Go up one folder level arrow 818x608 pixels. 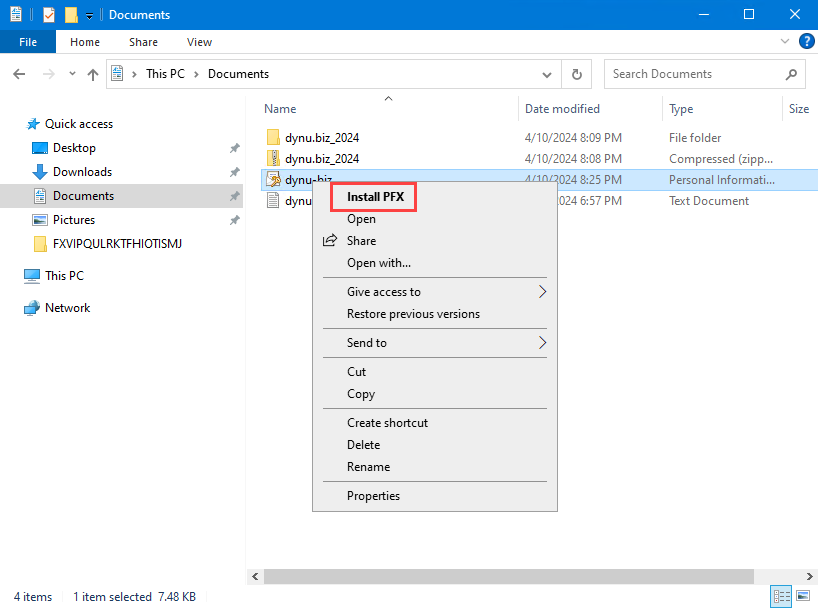[93, 75]
